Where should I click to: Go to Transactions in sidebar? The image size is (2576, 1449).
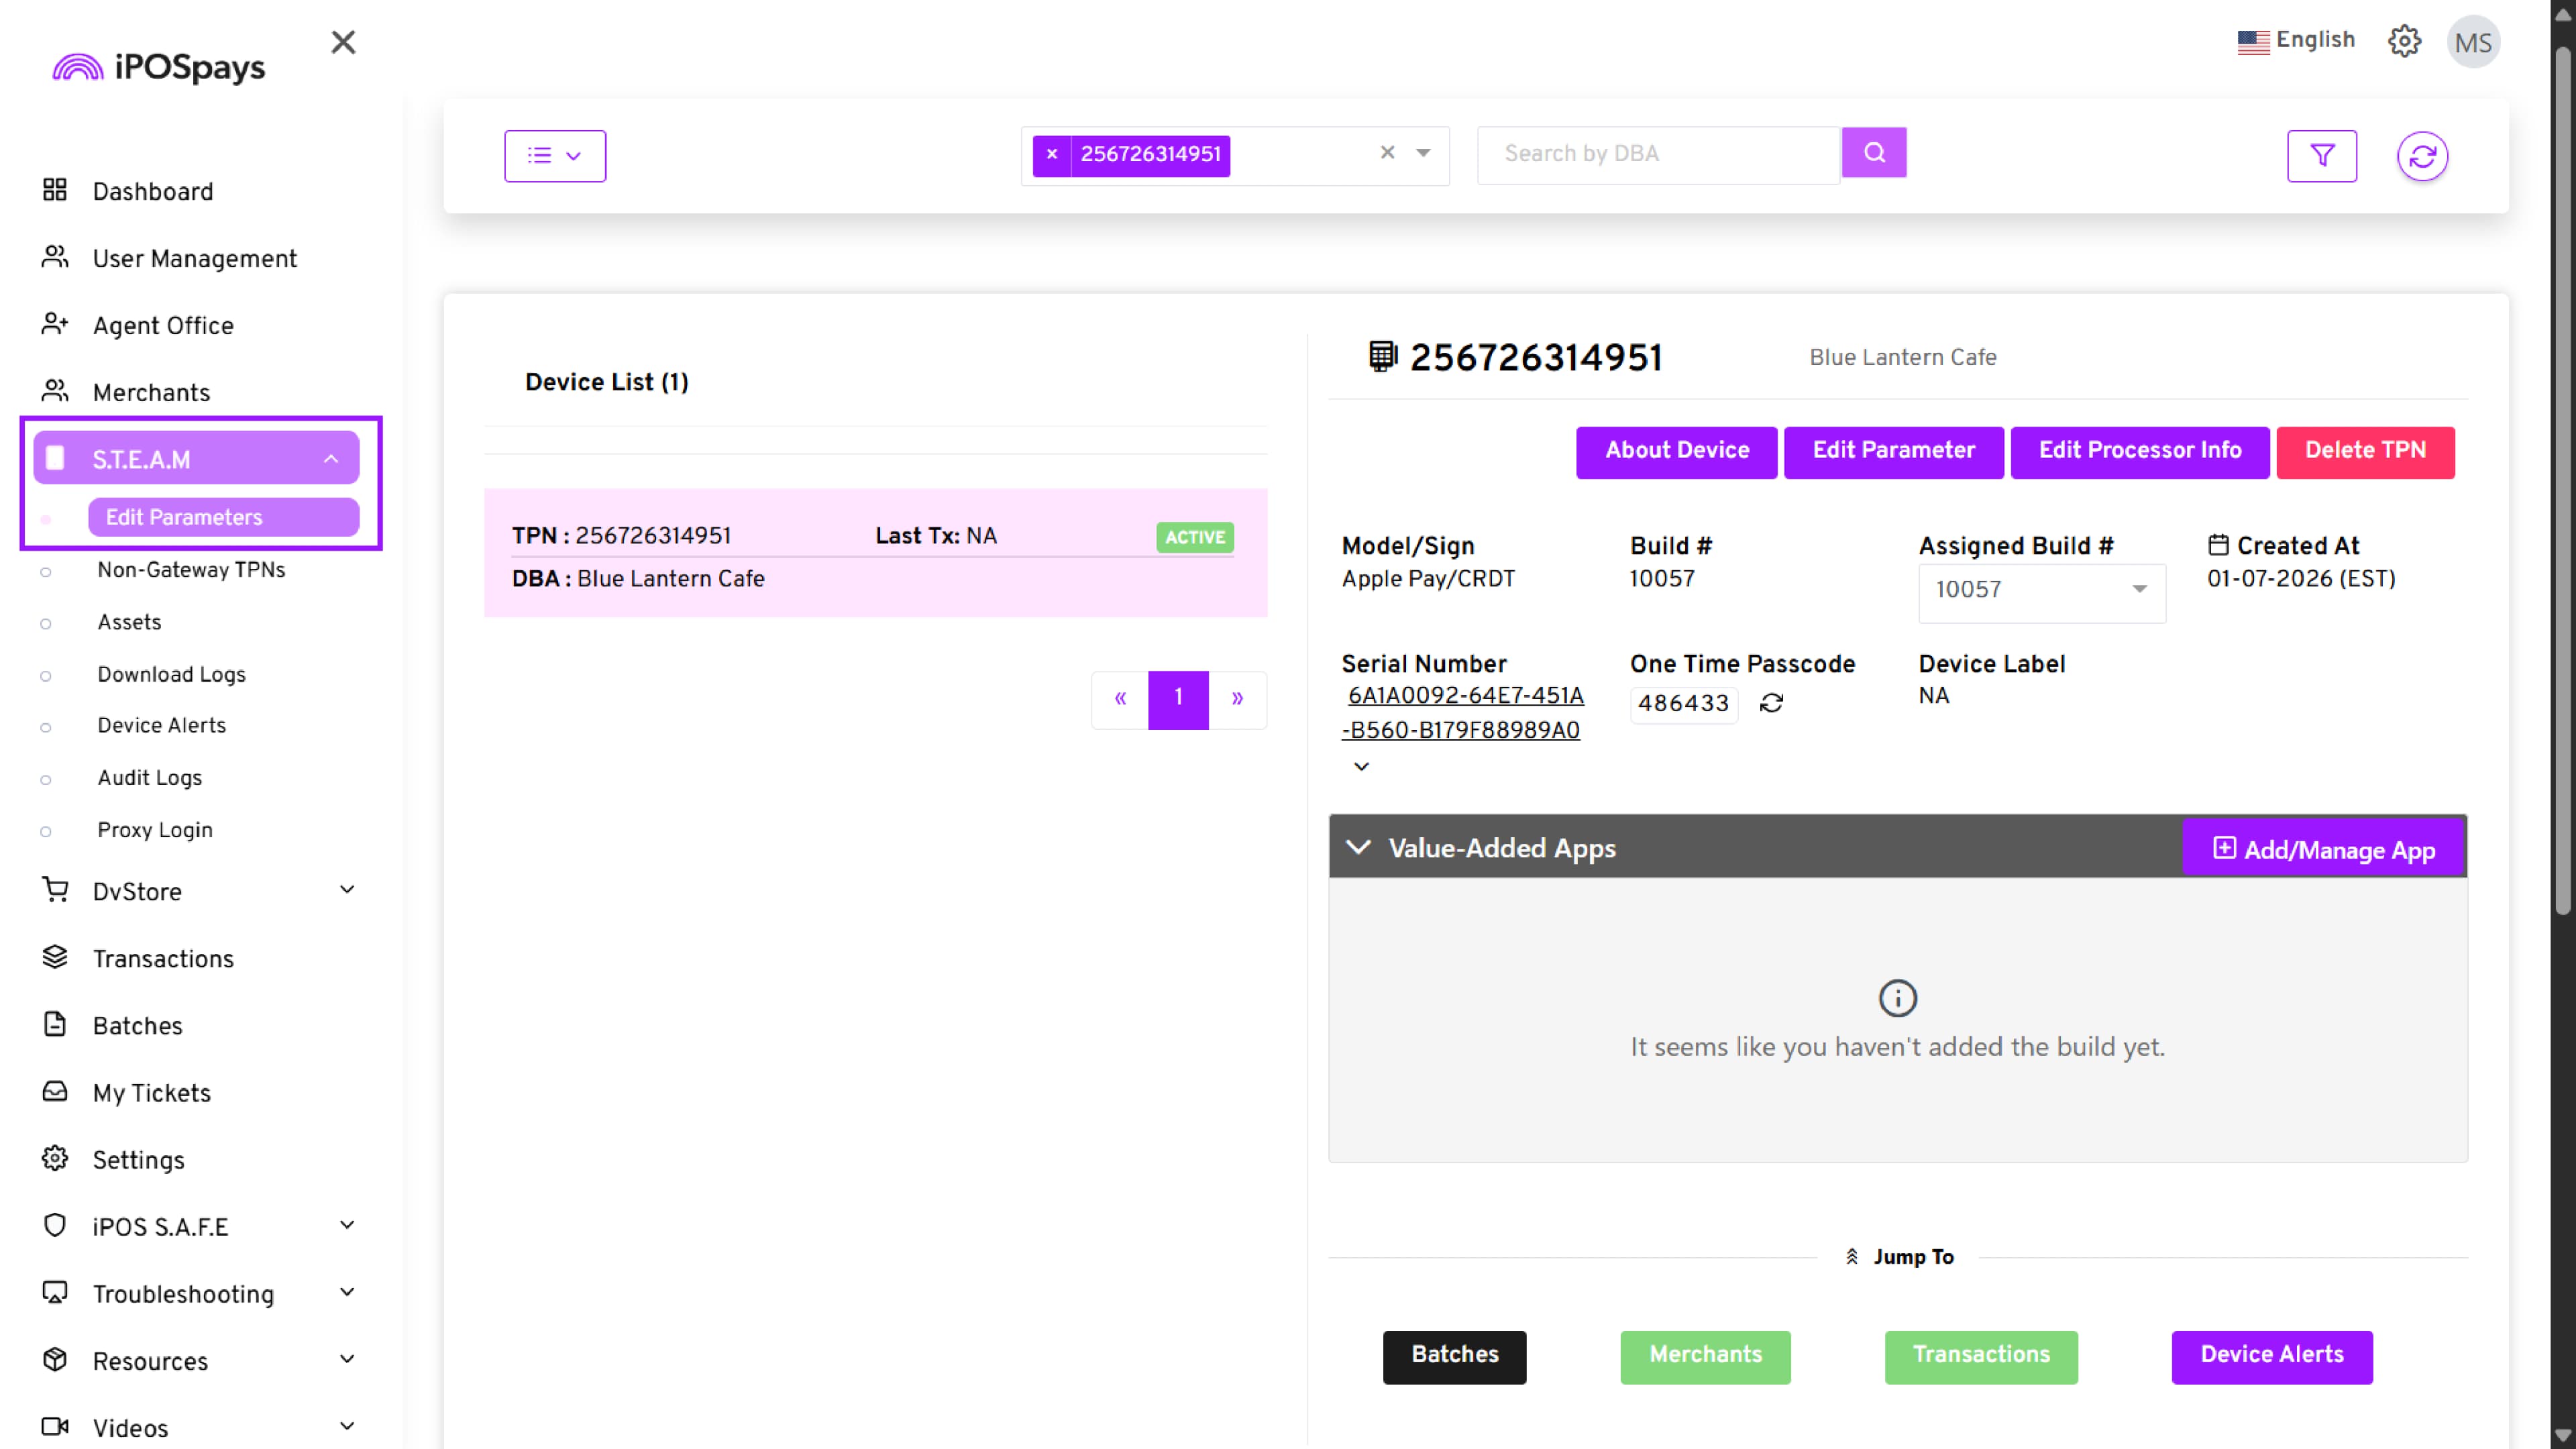point(163,958)
